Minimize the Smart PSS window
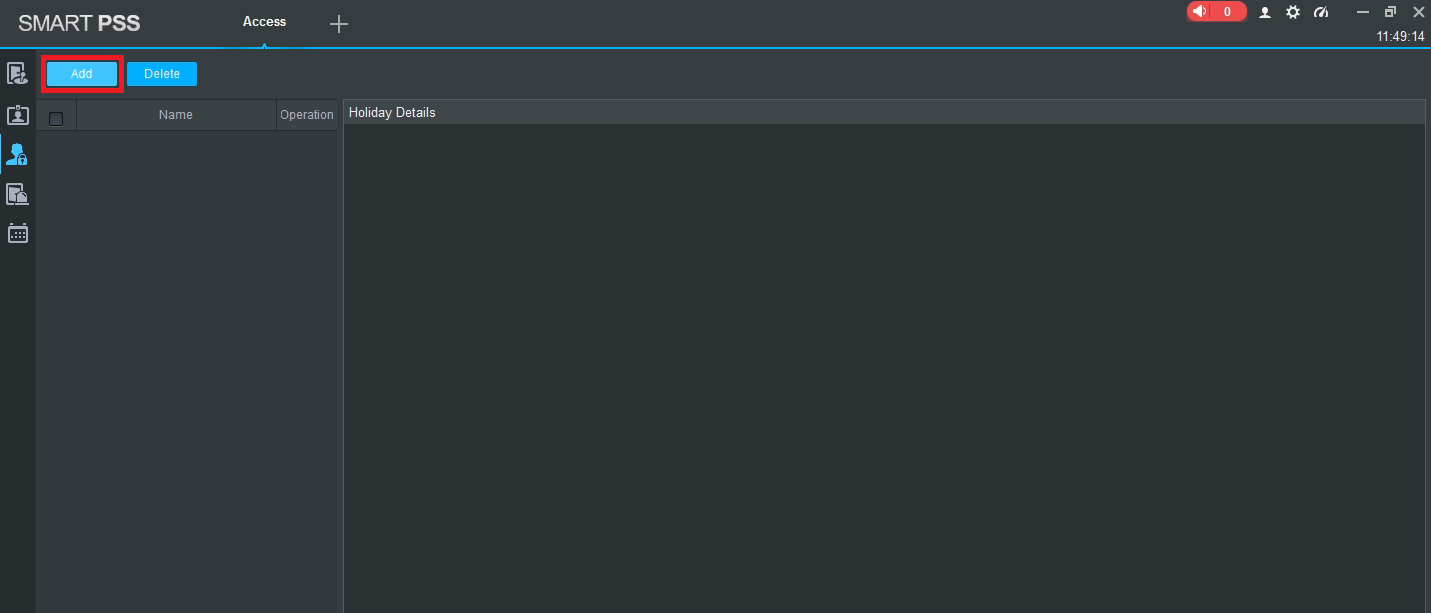This screenshot has height=613, width=1431. (1362, 12)
